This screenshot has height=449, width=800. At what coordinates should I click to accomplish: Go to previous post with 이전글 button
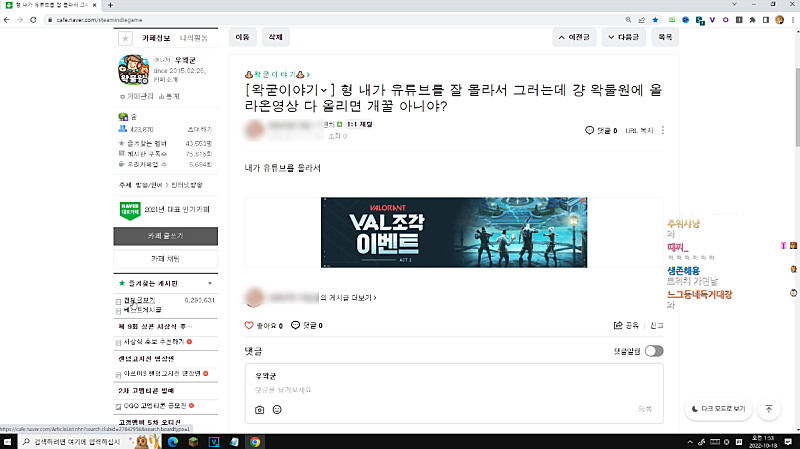(574, 37)
